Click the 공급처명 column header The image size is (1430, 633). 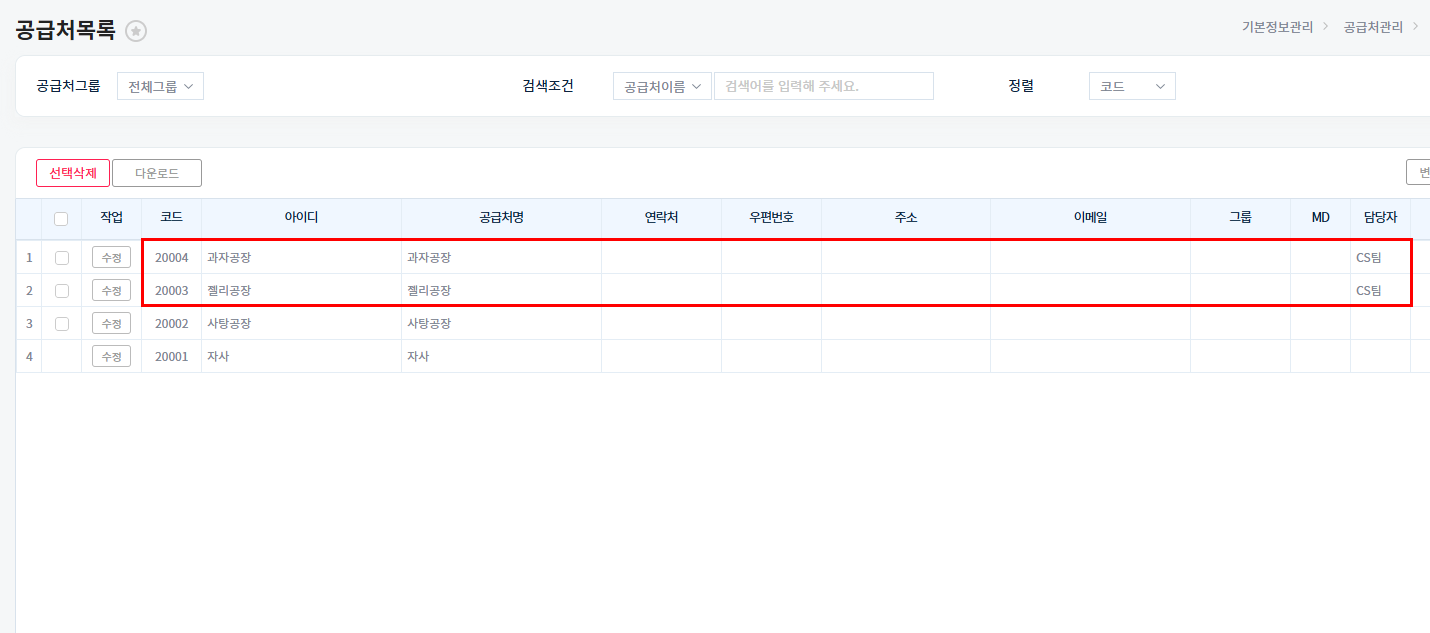point(501,217)
